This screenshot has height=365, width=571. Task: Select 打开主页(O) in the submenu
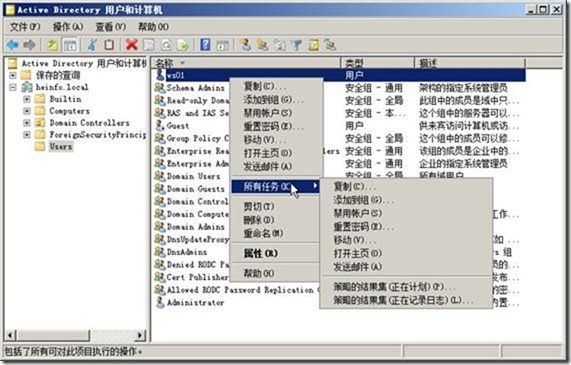pyautogui.click(x=406, y=253)
